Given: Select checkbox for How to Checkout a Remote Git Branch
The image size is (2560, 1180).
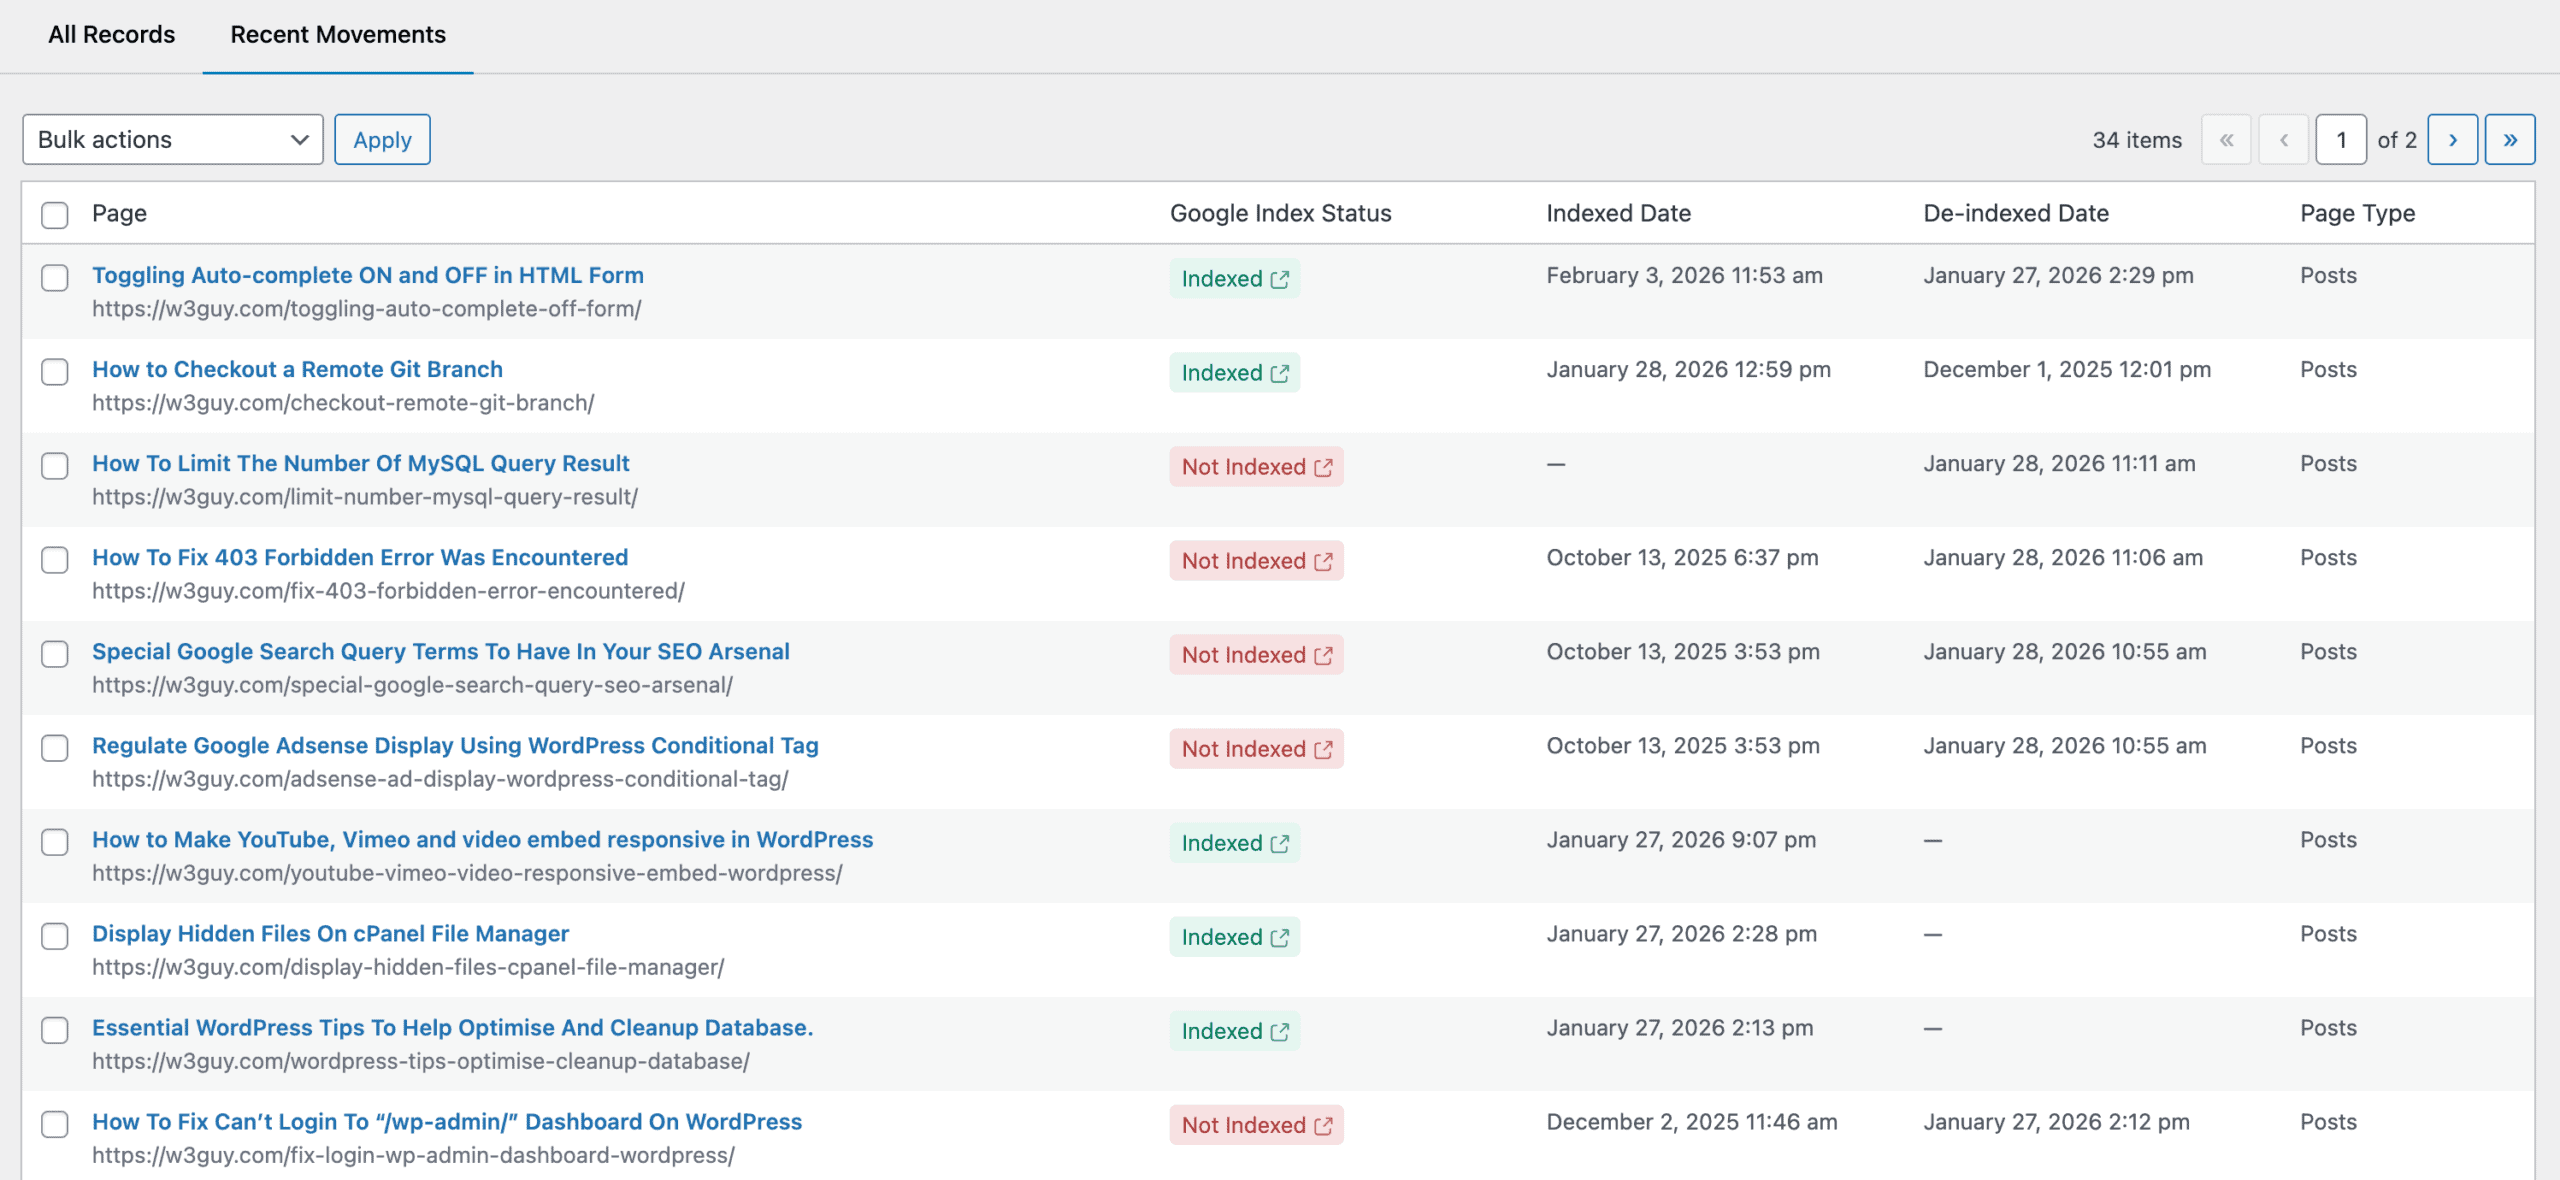Looking at the screenshot, I should 55,372.
